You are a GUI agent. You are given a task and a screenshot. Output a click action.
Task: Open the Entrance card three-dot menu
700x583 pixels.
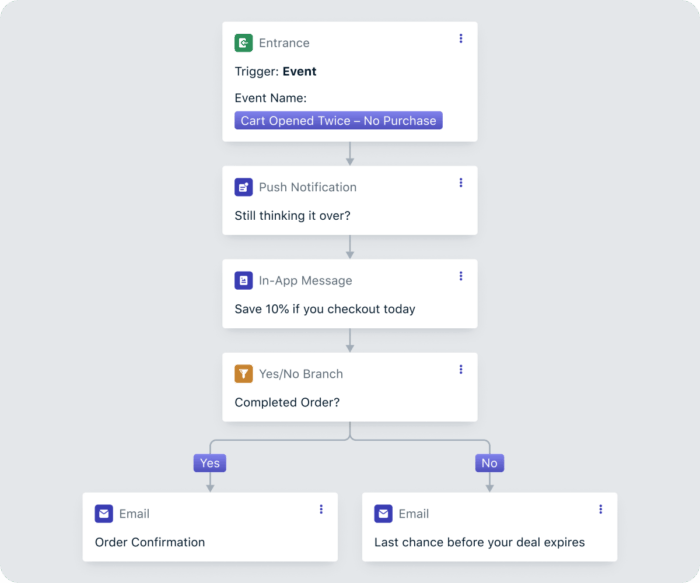click(x=461, y=39)
